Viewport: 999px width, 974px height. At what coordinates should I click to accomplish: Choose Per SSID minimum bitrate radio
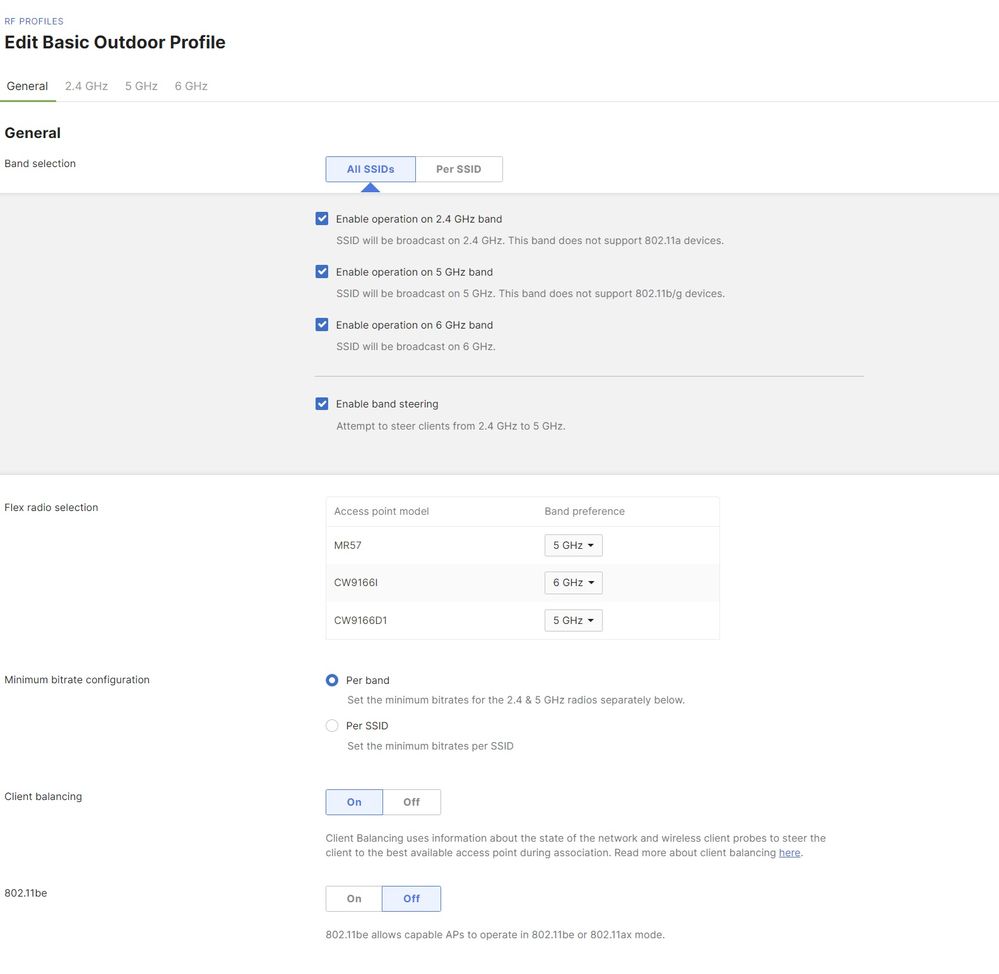point(332,726)
